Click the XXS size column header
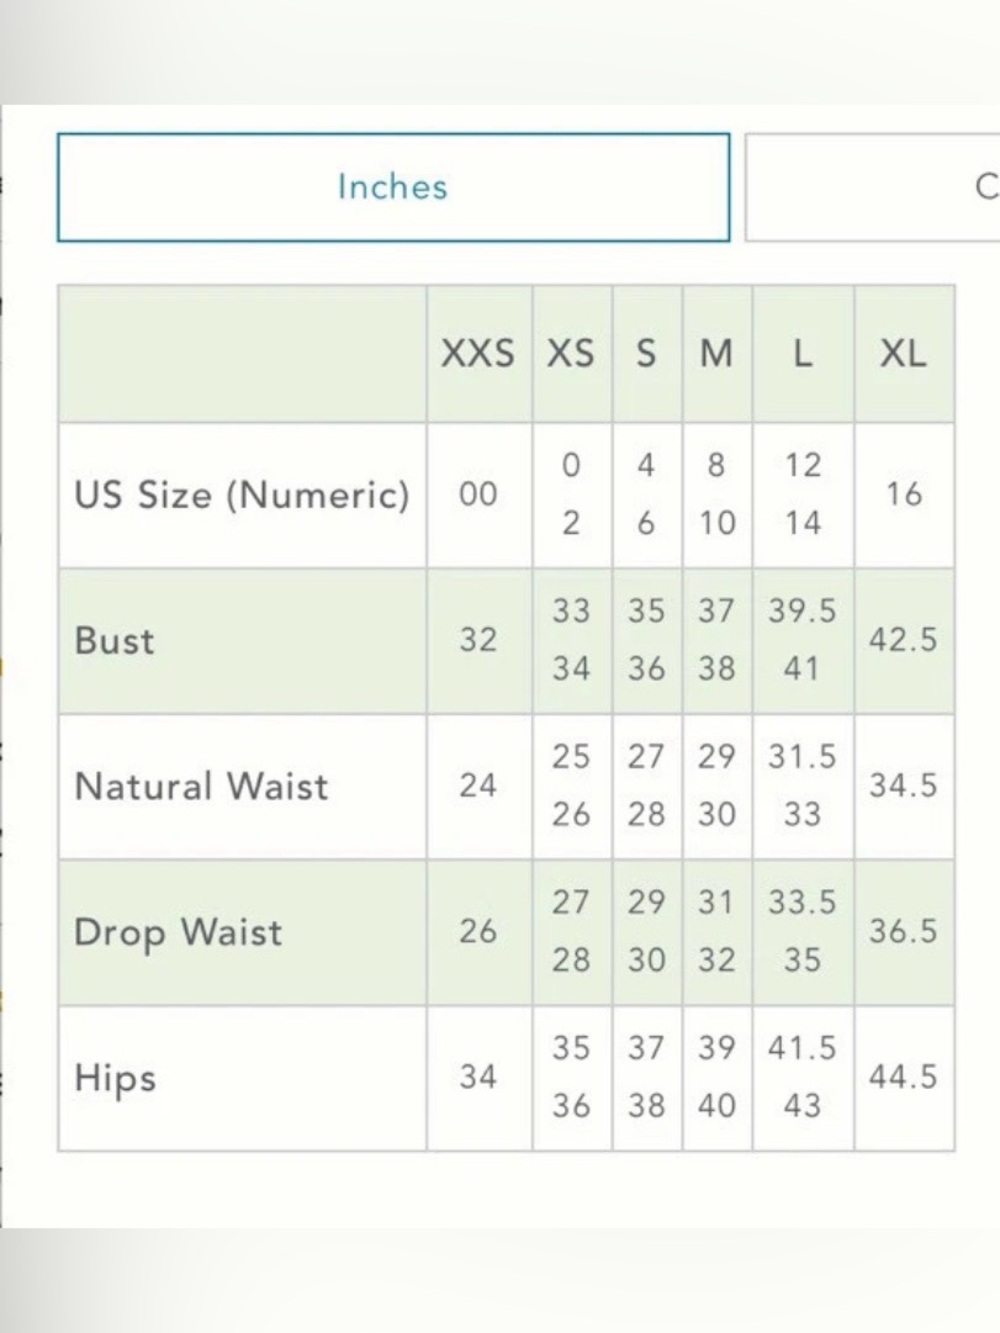 tap(478, 353)
